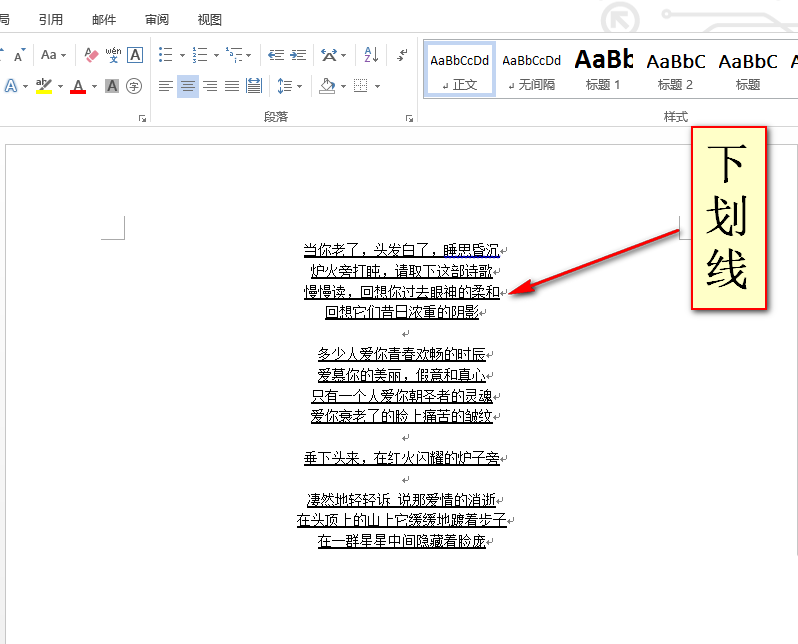The width and height of the screenshot is (798, 644).
Task: Apply the 标题 1 style
Action: coord(603,68)
